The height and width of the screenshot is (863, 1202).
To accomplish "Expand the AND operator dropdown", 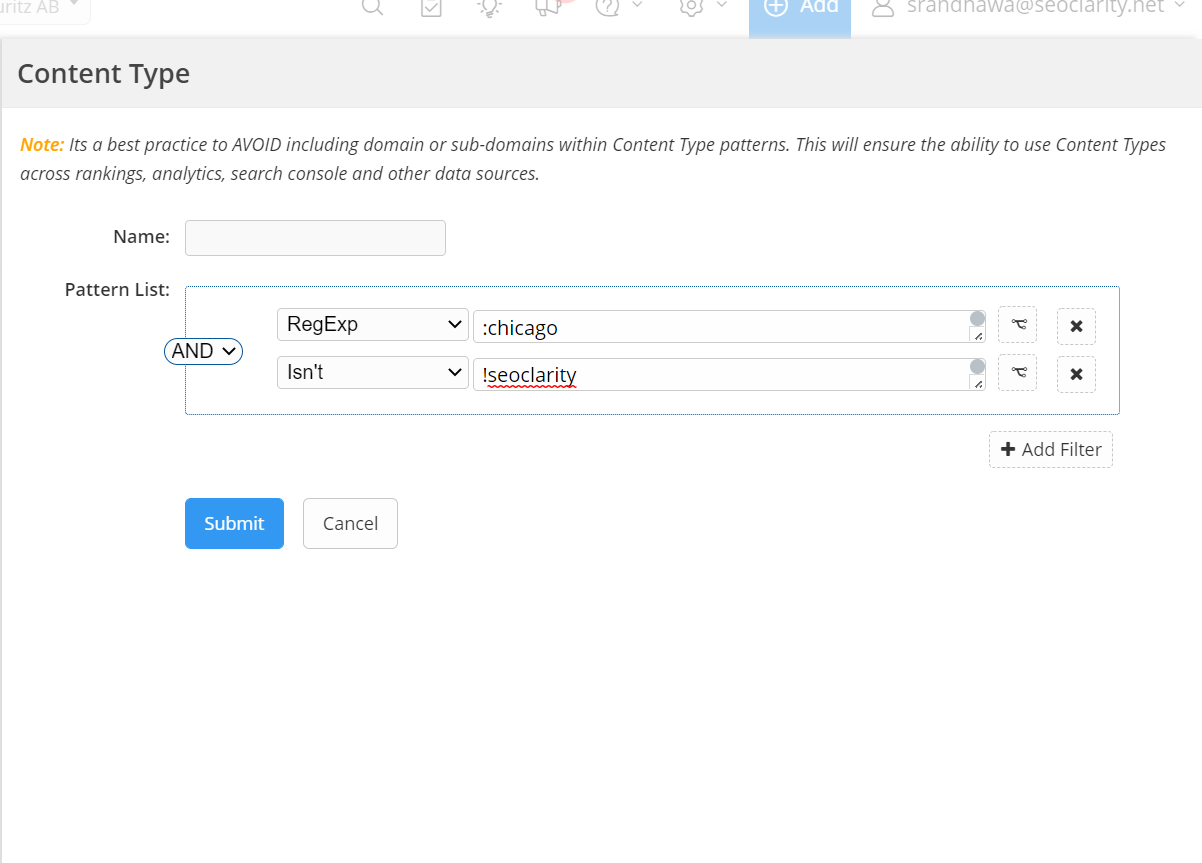I will [203, 351].
